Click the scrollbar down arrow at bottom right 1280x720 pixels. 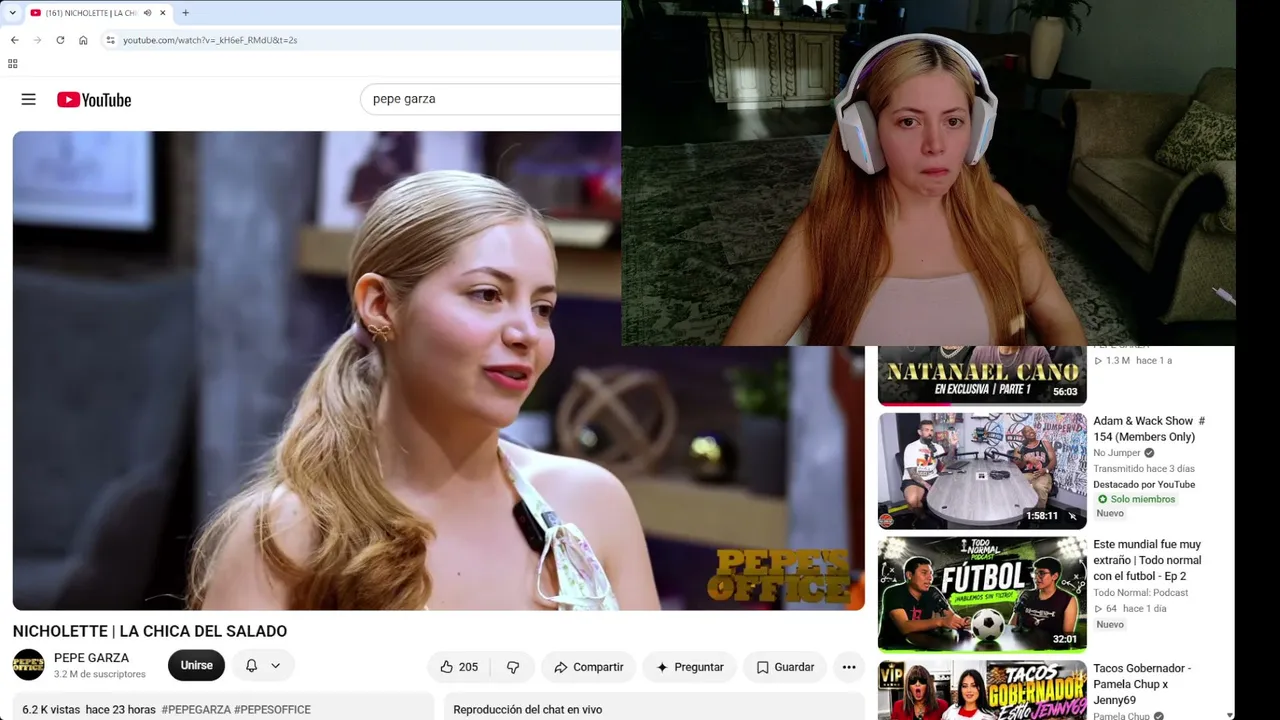1230,715
